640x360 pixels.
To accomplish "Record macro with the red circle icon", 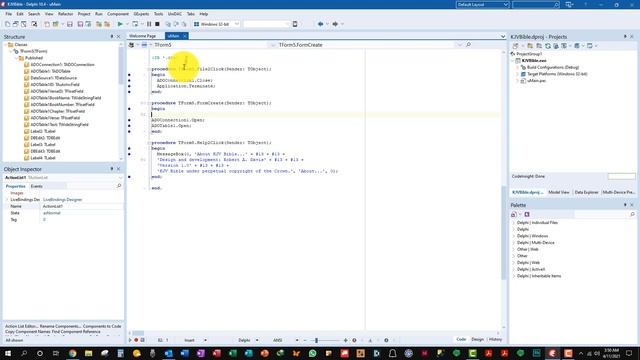I will coord(136,340).
